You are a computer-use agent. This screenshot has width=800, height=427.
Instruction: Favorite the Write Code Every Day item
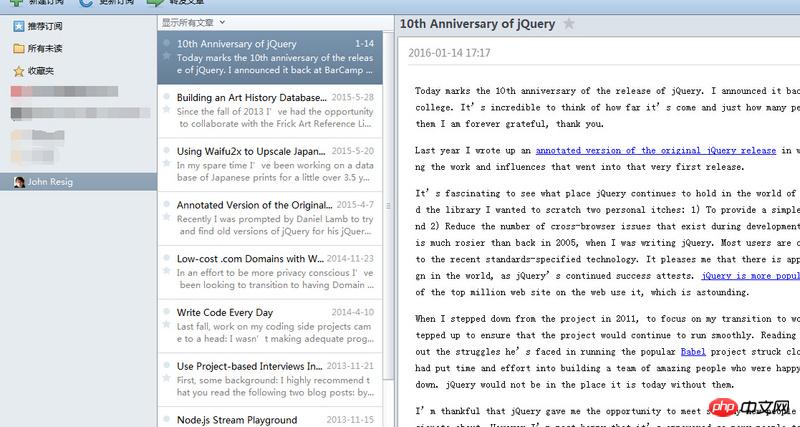pos(166,324)
